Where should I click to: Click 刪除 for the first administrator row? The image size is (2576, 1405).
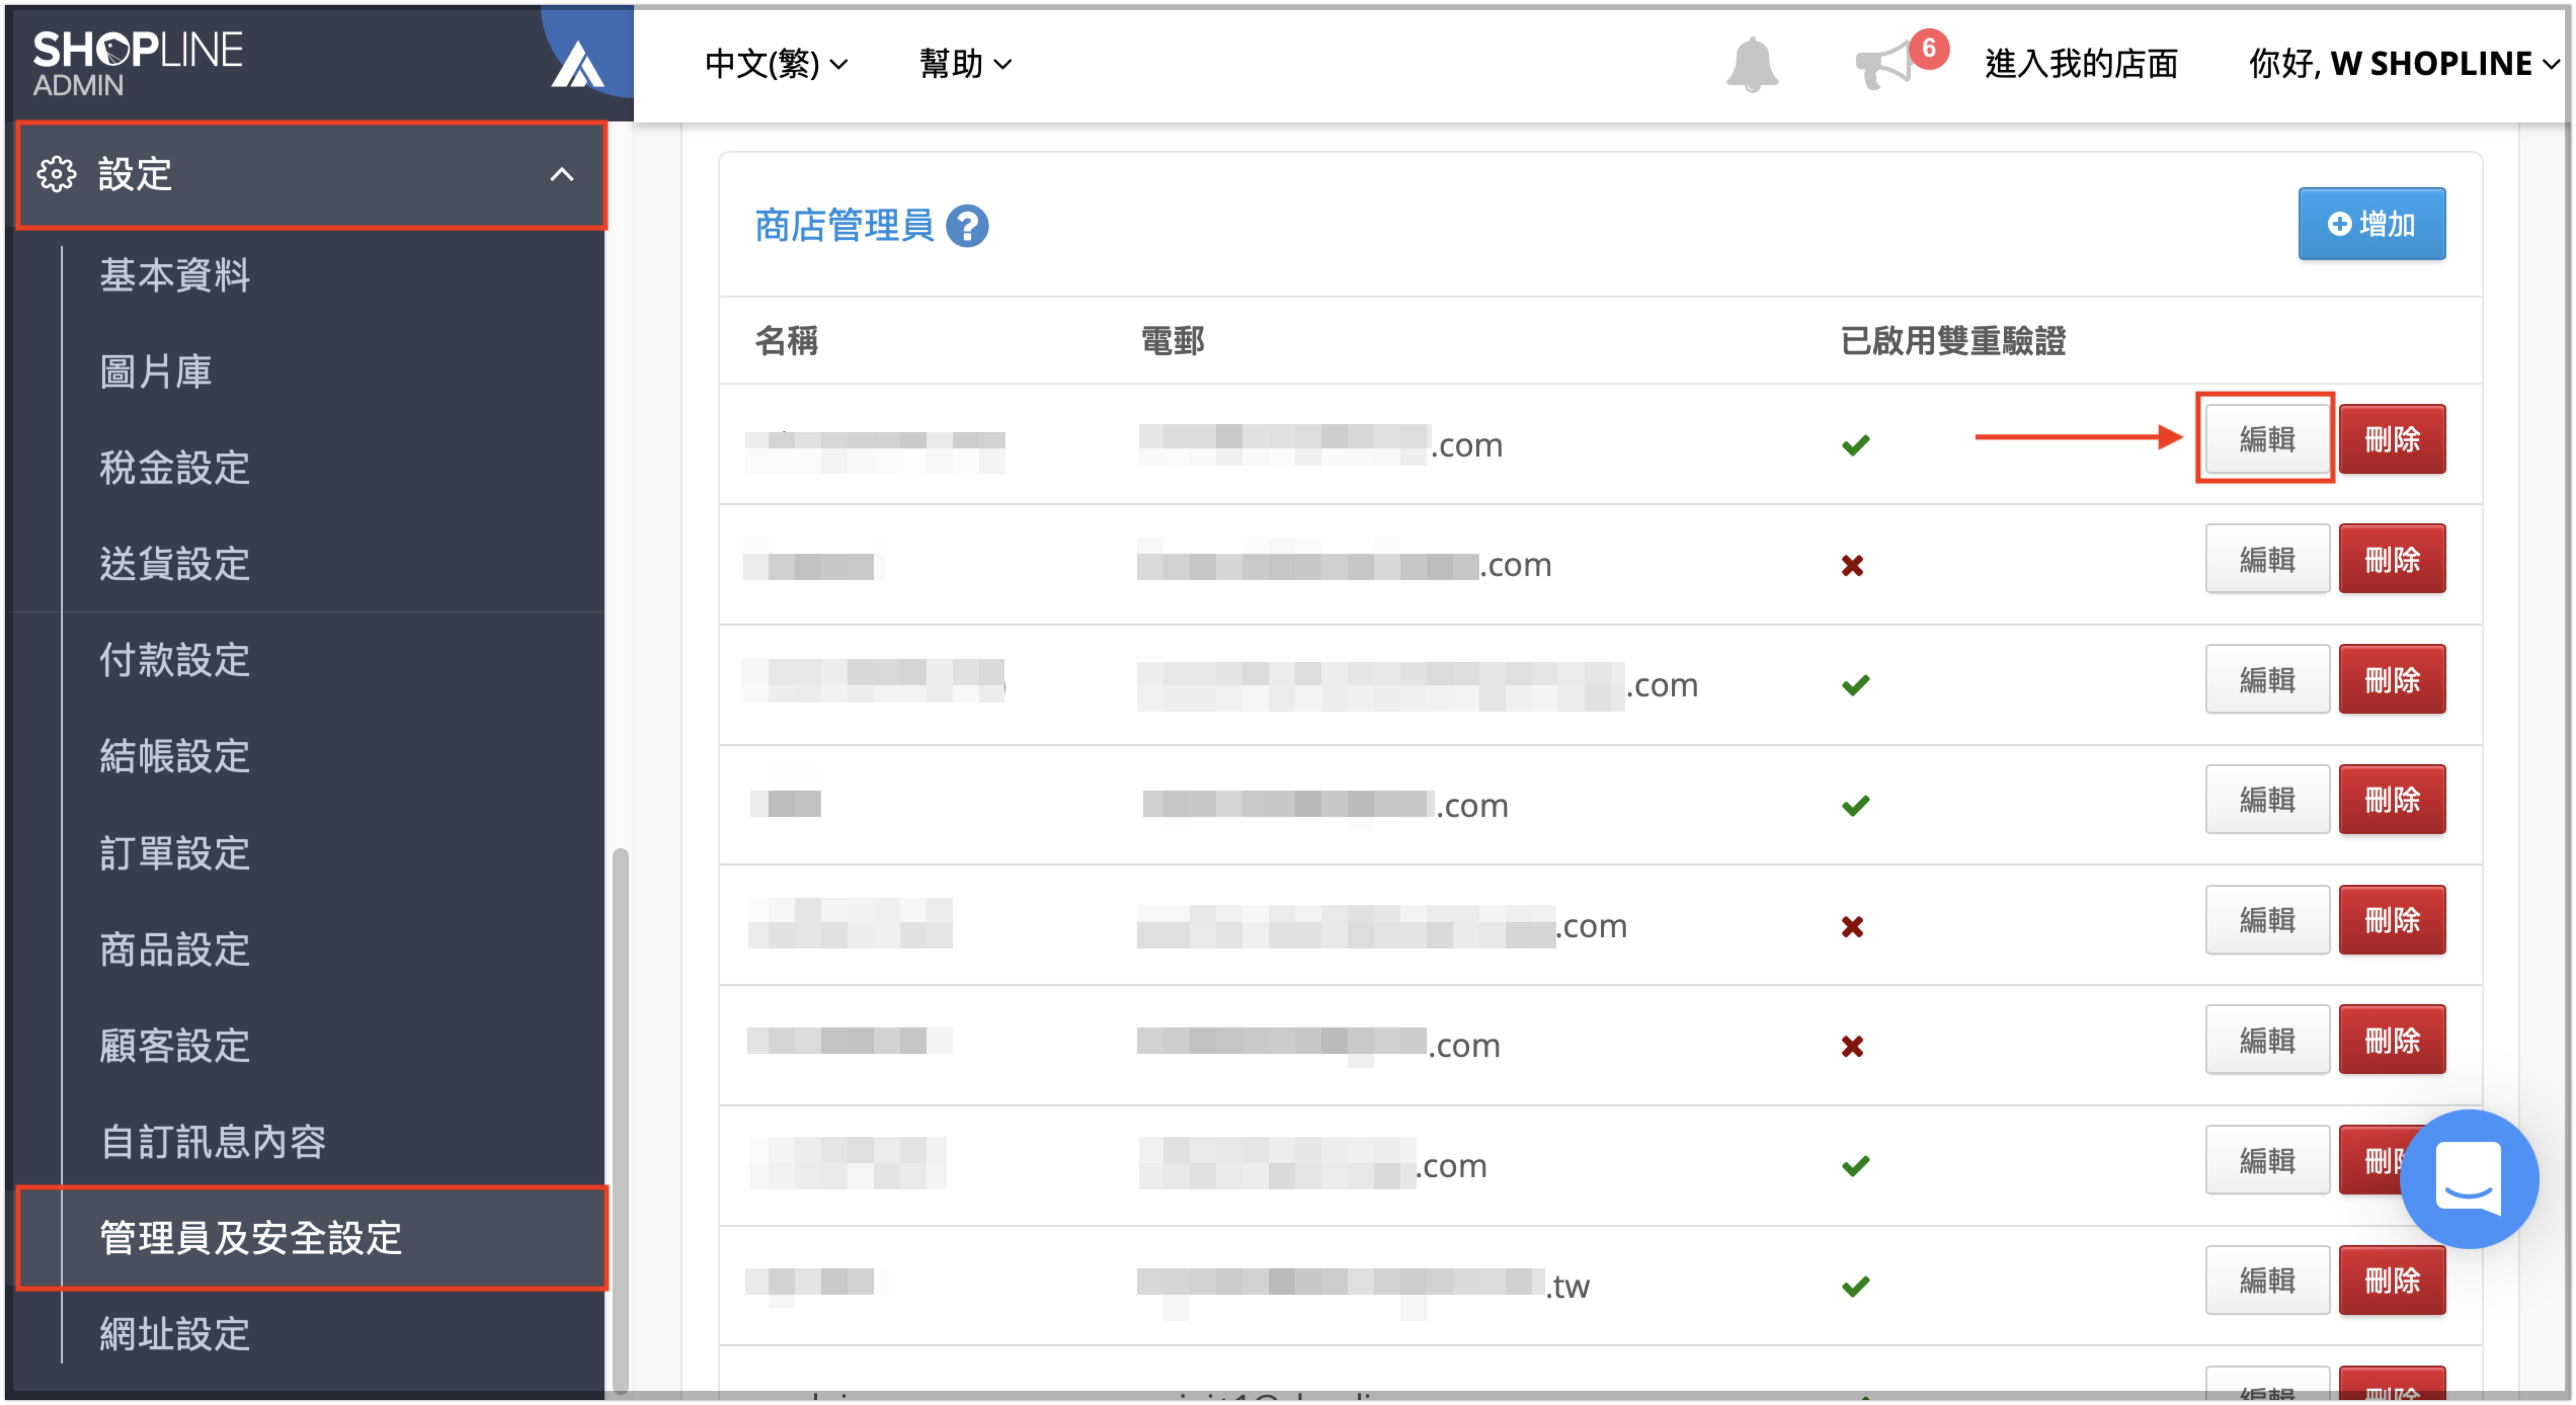[x=2392, y=439]
